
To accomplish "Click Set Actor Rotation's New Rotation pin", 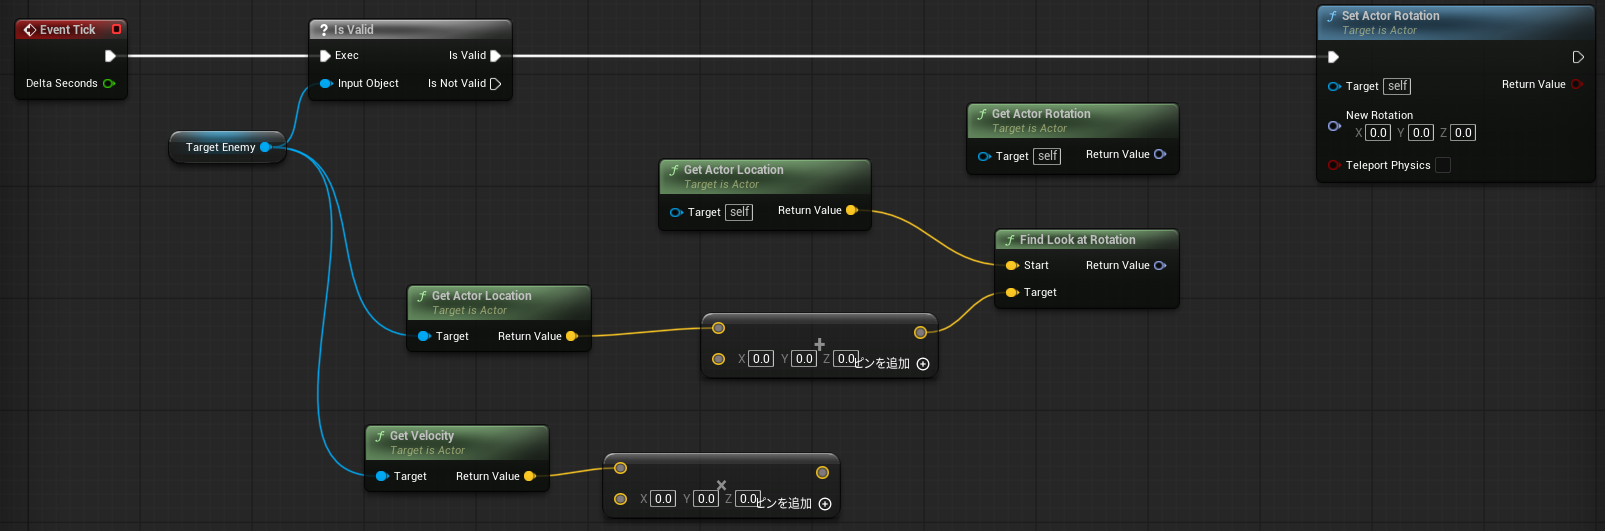I will pos(1334,126).
